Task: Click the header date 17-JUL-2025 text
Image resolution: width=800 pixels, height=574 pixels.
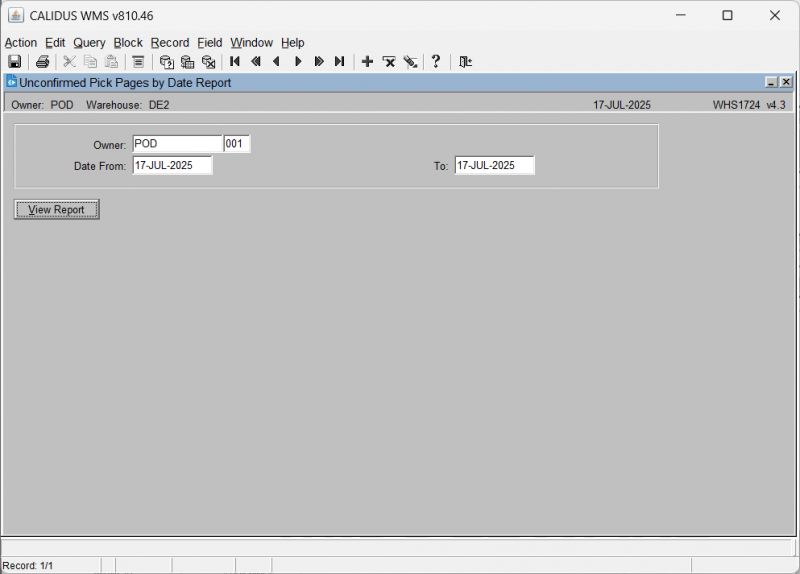Action: coord(622,105)
